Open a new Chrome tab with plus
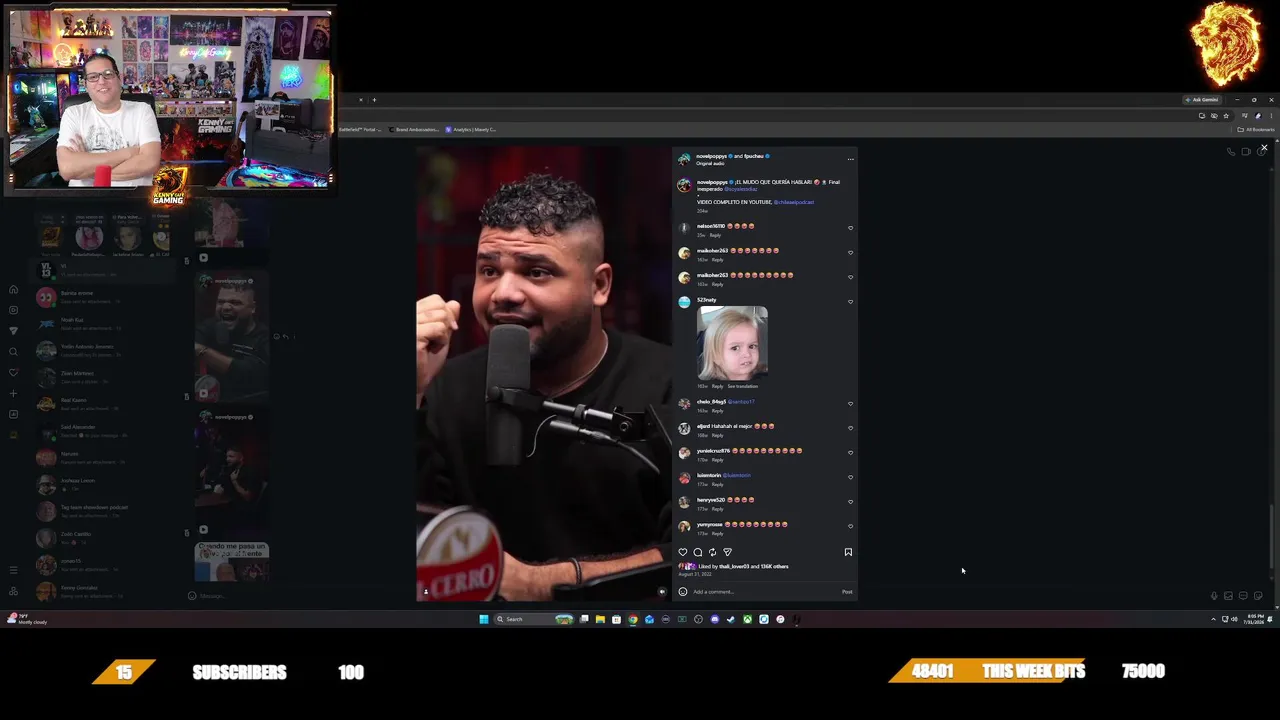Viewport: 1280px width, 720px height. [374, 100]
